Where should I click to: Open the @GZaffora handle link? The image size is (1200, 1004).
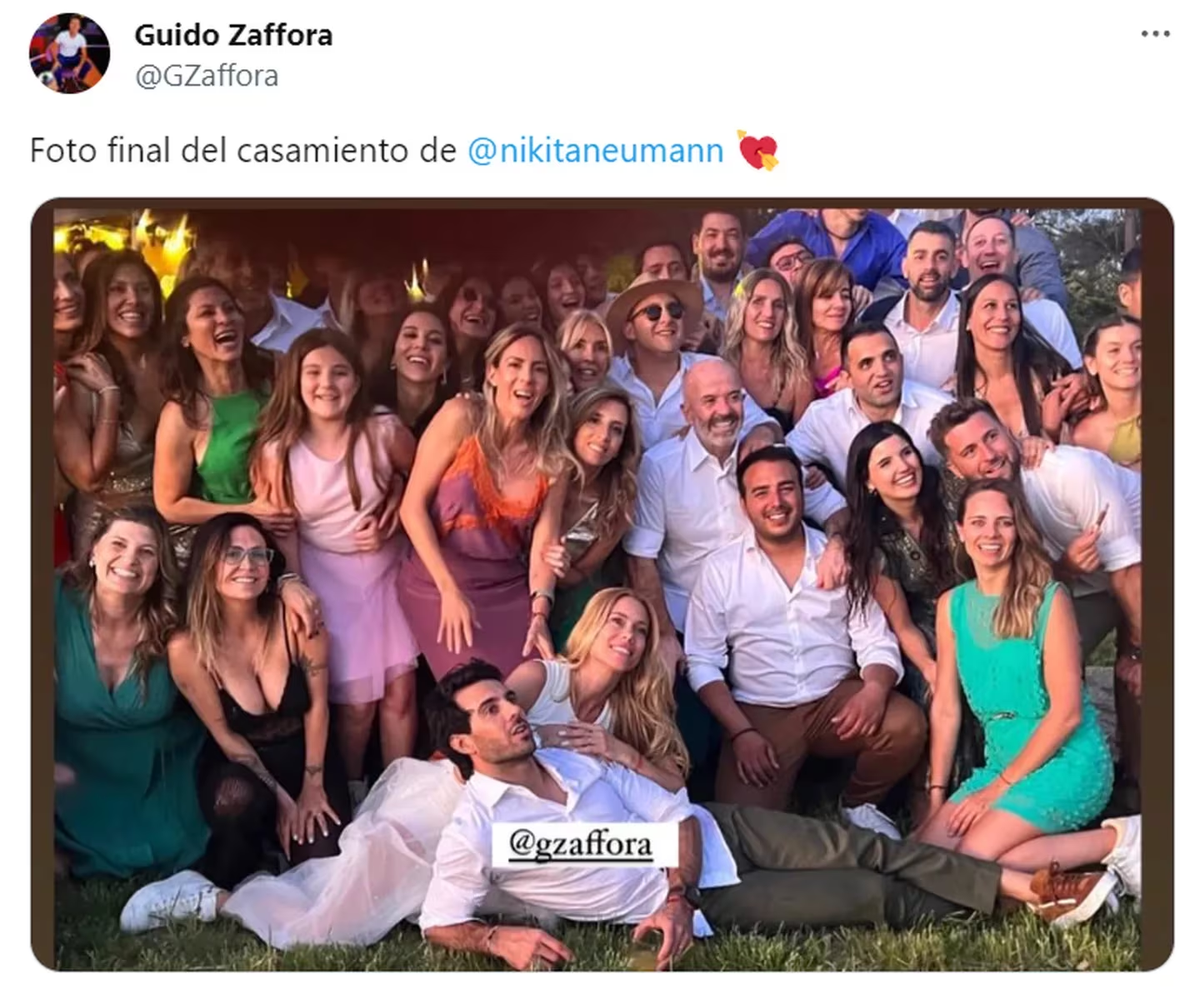[x=207, y=76]
